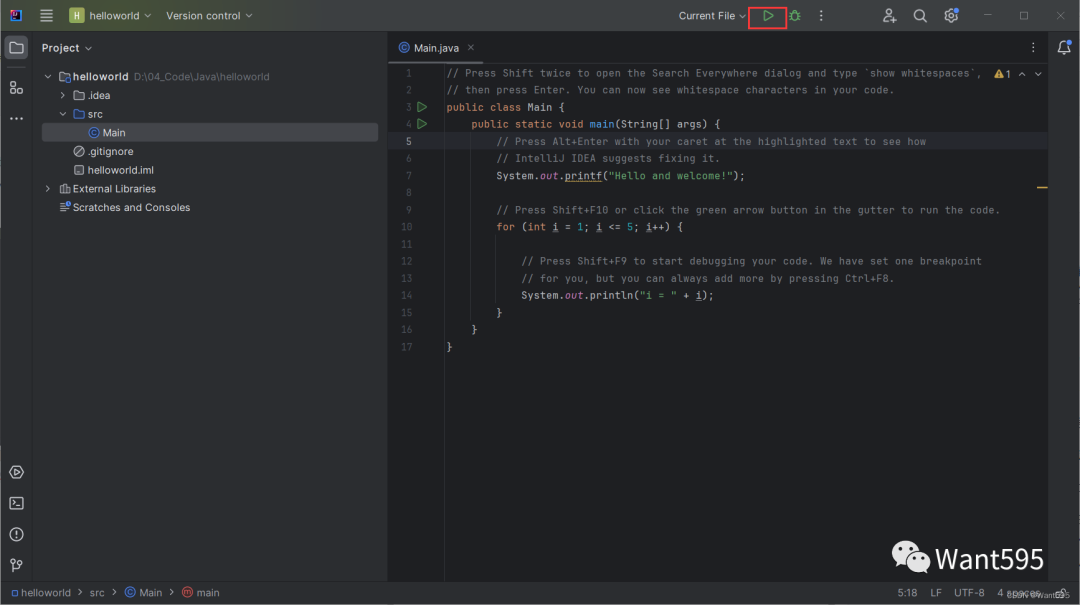
Task: Click helloworld in breadcrumb bar
Action: pyautogui.click(x=41, y=593)
